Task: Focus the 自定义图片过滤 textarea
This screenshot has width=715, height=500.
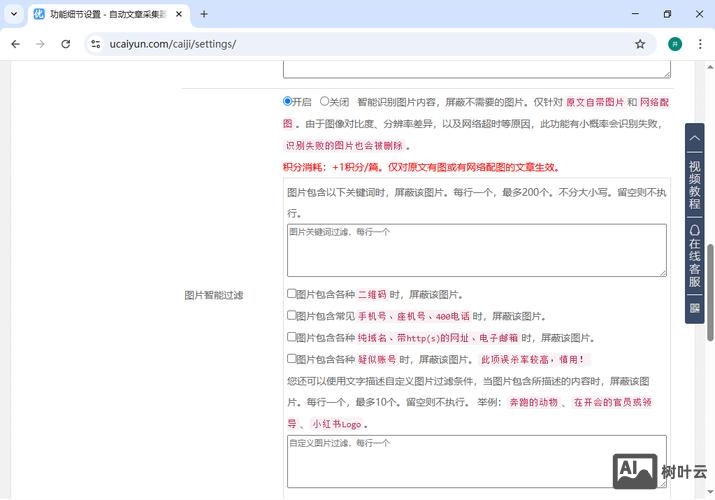Action: pyautogui.click(x=477, y=461)
